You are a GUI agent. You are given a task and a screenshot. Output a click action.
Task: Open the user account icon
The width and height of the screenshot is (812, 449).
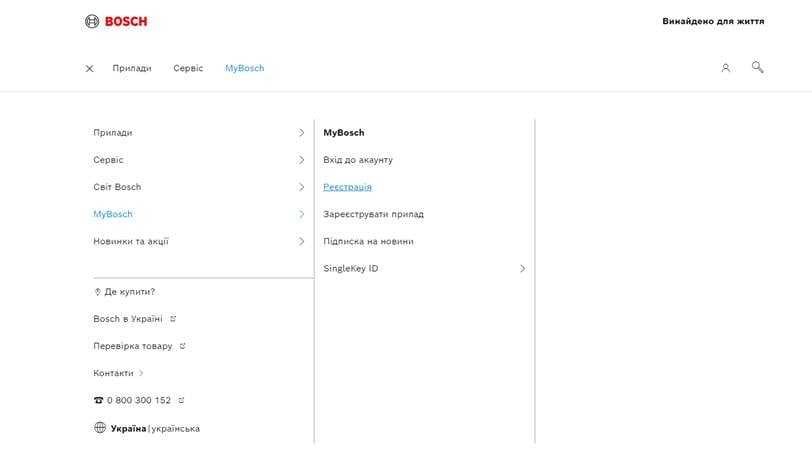726,68
